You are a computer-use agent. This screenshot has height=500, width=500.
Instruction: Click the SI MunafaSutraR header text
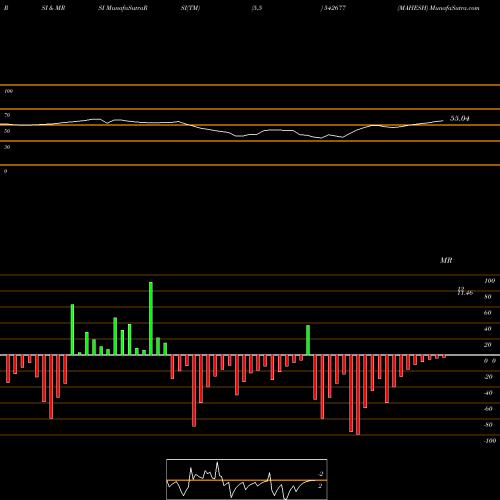coord(123,8)
